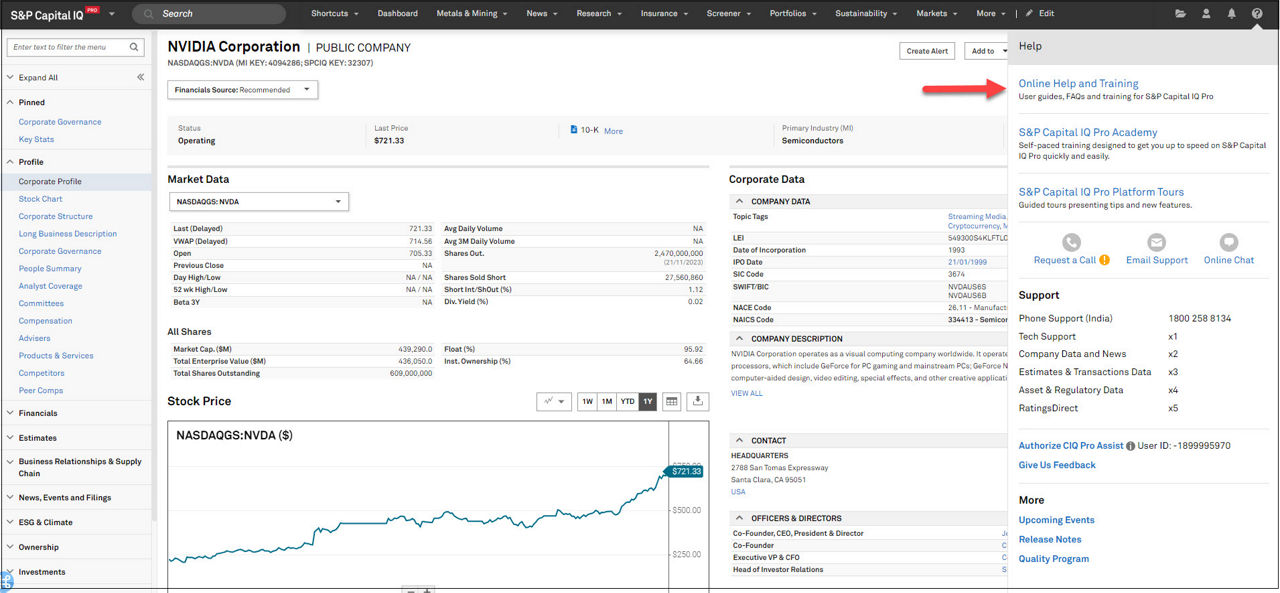Open the NASDAQGS:NVDA exchange dropdown
The width and height of the screenshot is (1280, 593).
tap(258, 202)
